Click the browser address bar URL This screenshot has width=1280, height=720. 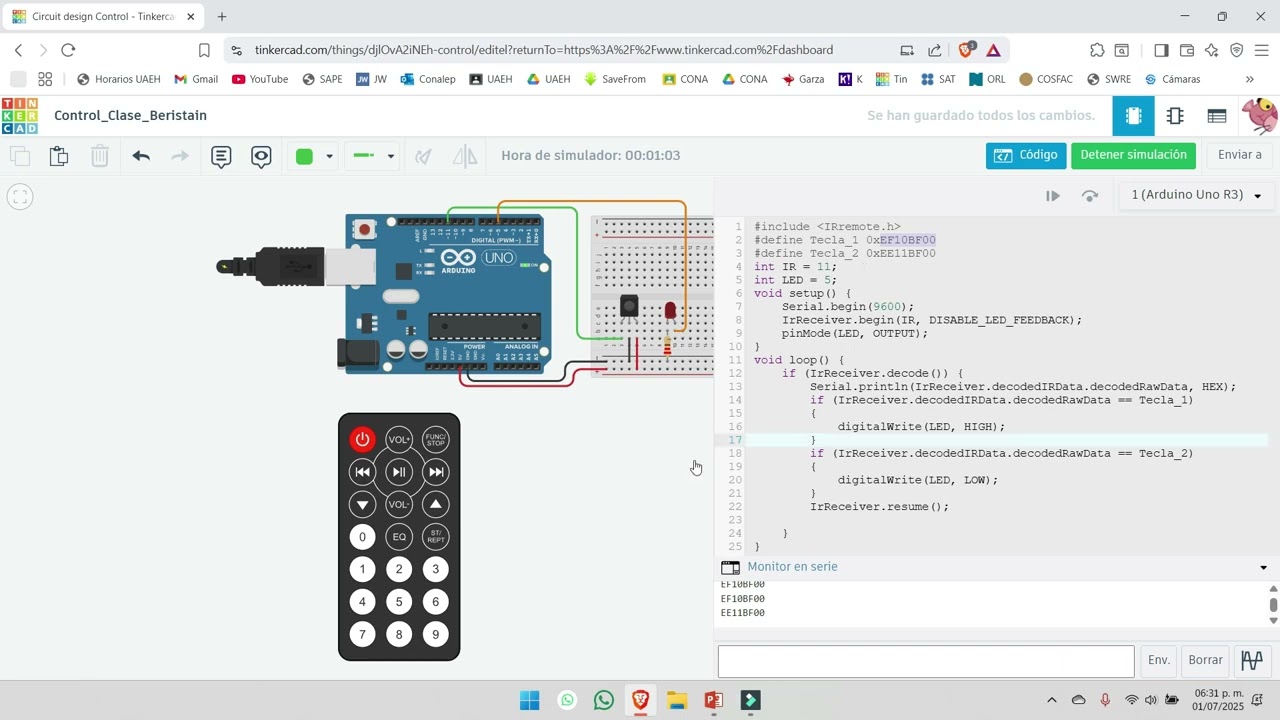click(544, 50)
